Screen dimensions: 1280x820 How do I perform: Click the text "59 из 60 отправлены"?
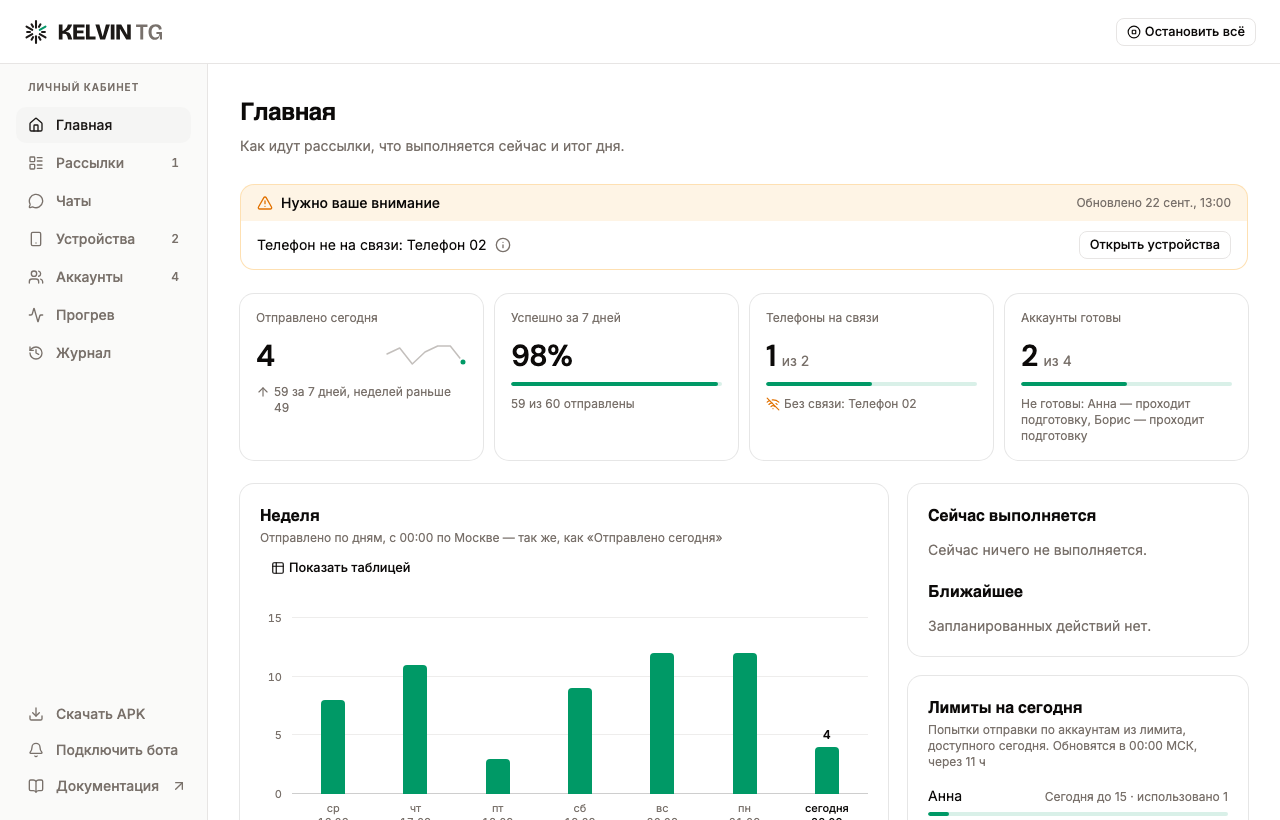coord(573,404)
